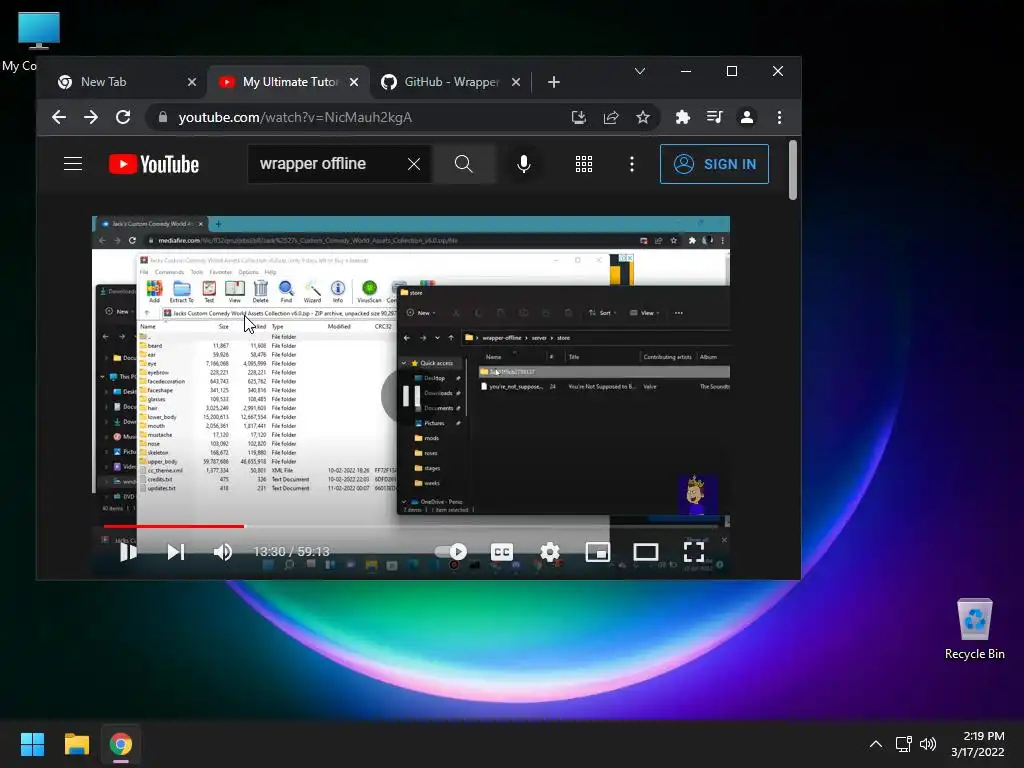Pause the video with play/pause control
Viewport: 1024px width, 768px height.
[x=128, y=552]
